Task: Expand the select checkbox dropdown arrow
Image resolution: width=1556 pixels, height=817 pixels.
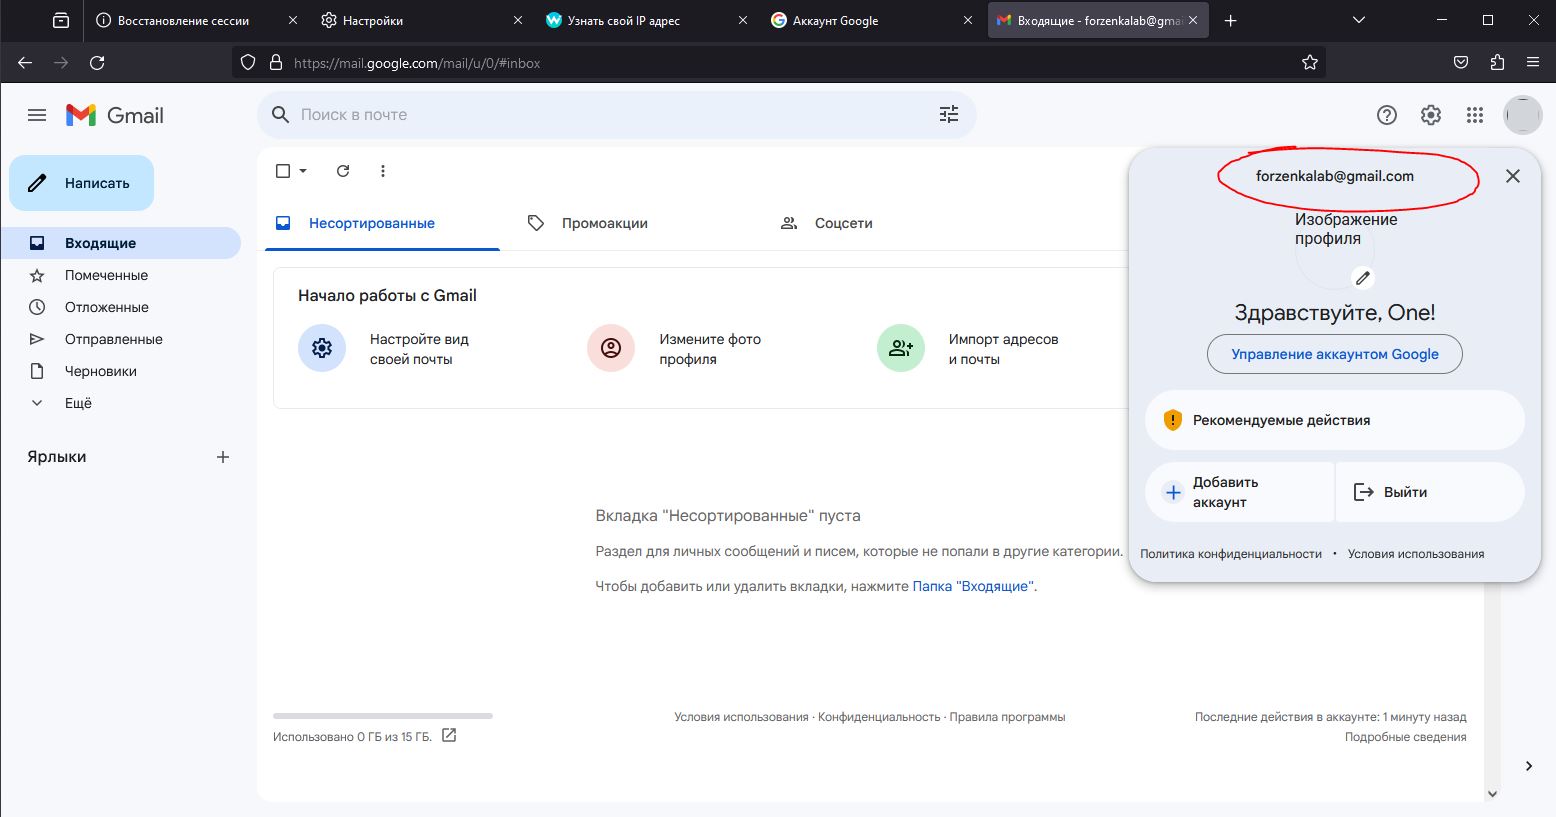Action: 303,171
